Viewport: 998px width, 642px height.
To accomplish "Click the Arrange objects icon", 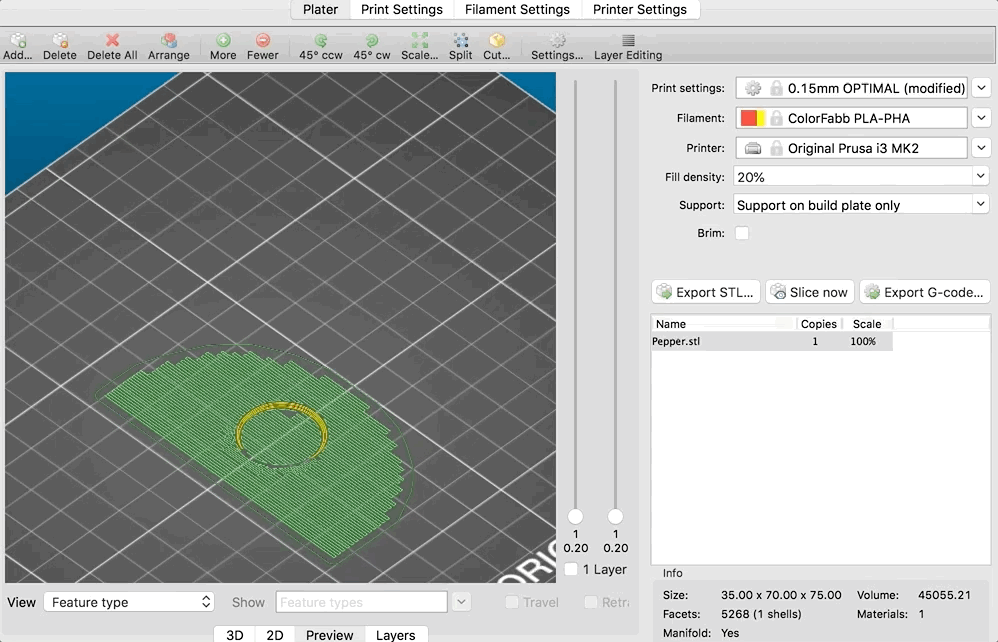I will (169, 41).
